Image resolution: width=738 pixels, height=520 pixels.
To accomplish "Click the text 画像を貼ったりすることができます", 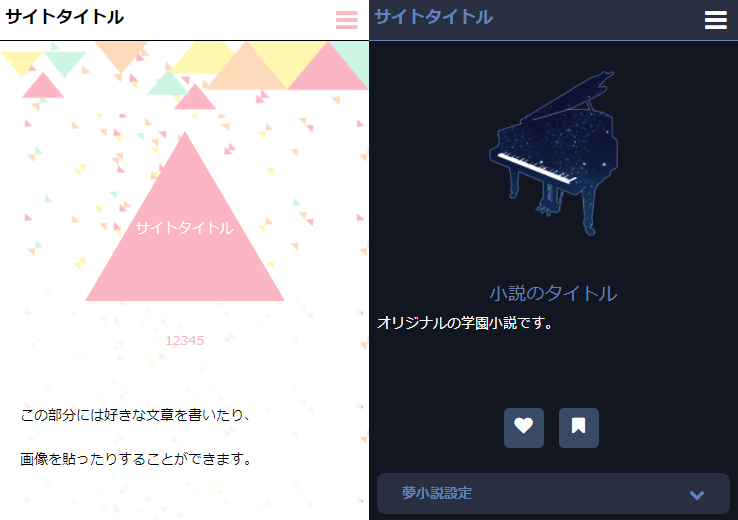I will 136,459.
